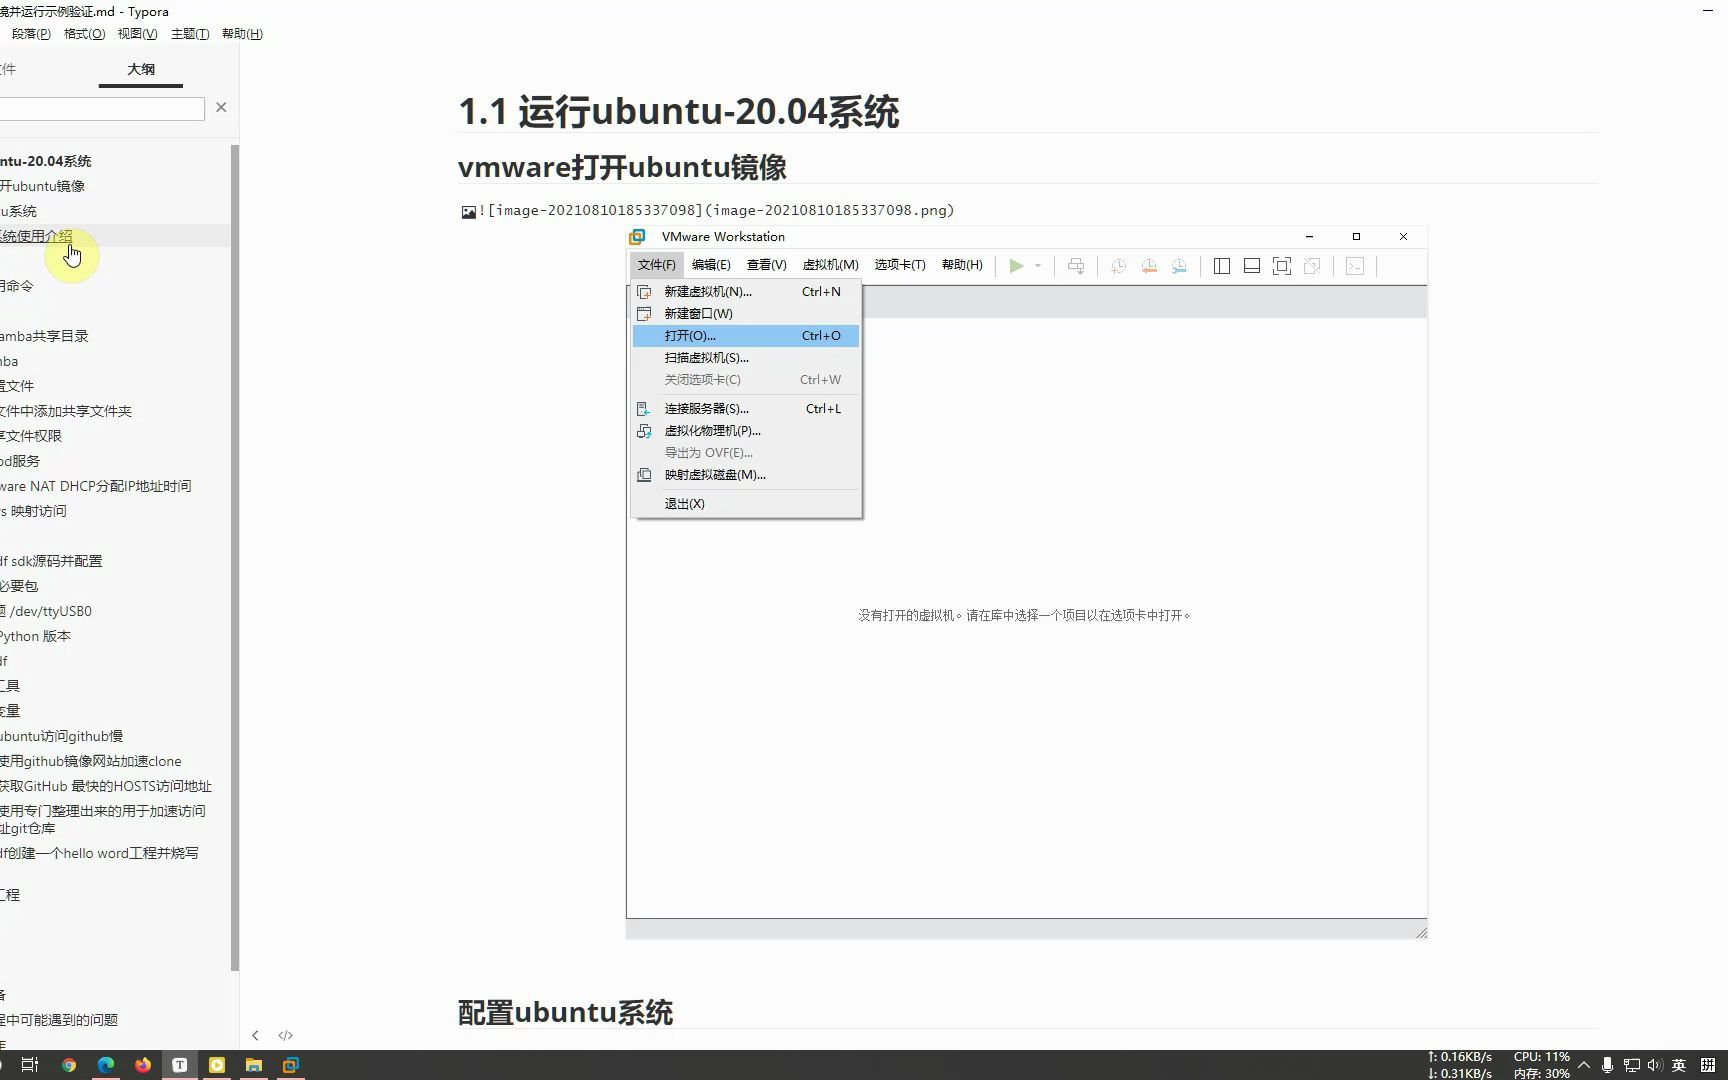
Task: Open Task View from the taskbar
Action: (x=30, y=1065)
